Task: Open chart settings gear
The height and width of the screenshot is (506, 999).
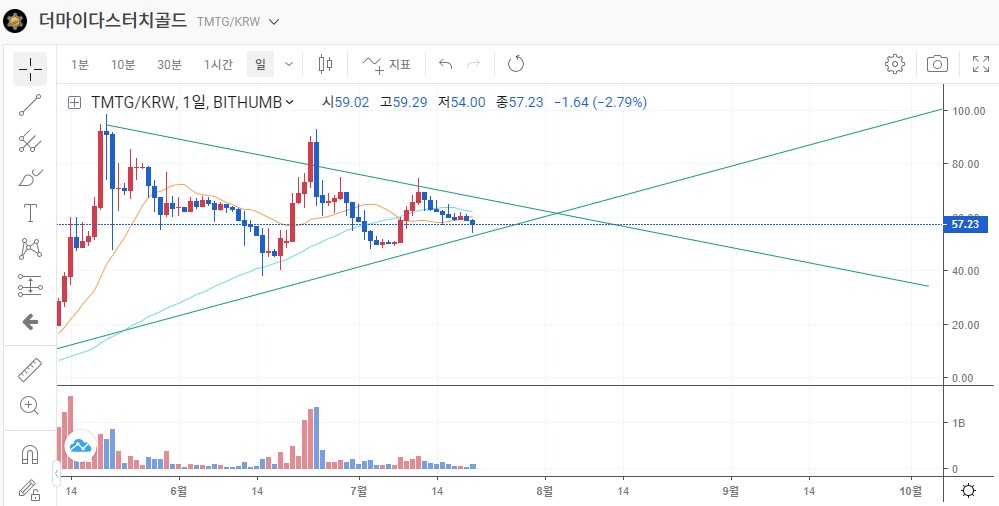Action: pyautogui.click(x=895, y=64)
